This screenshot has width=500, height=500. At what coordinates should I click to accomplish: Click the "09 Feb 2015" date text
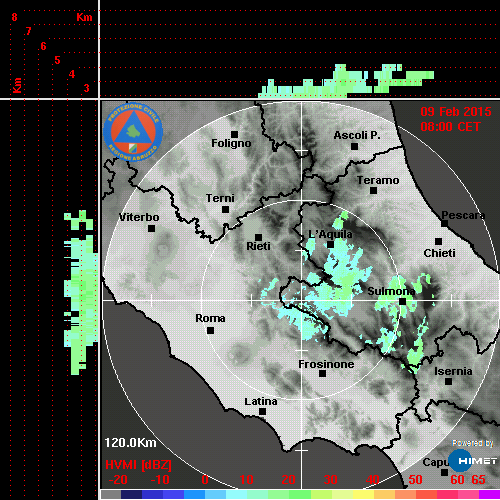pos(456,112)
